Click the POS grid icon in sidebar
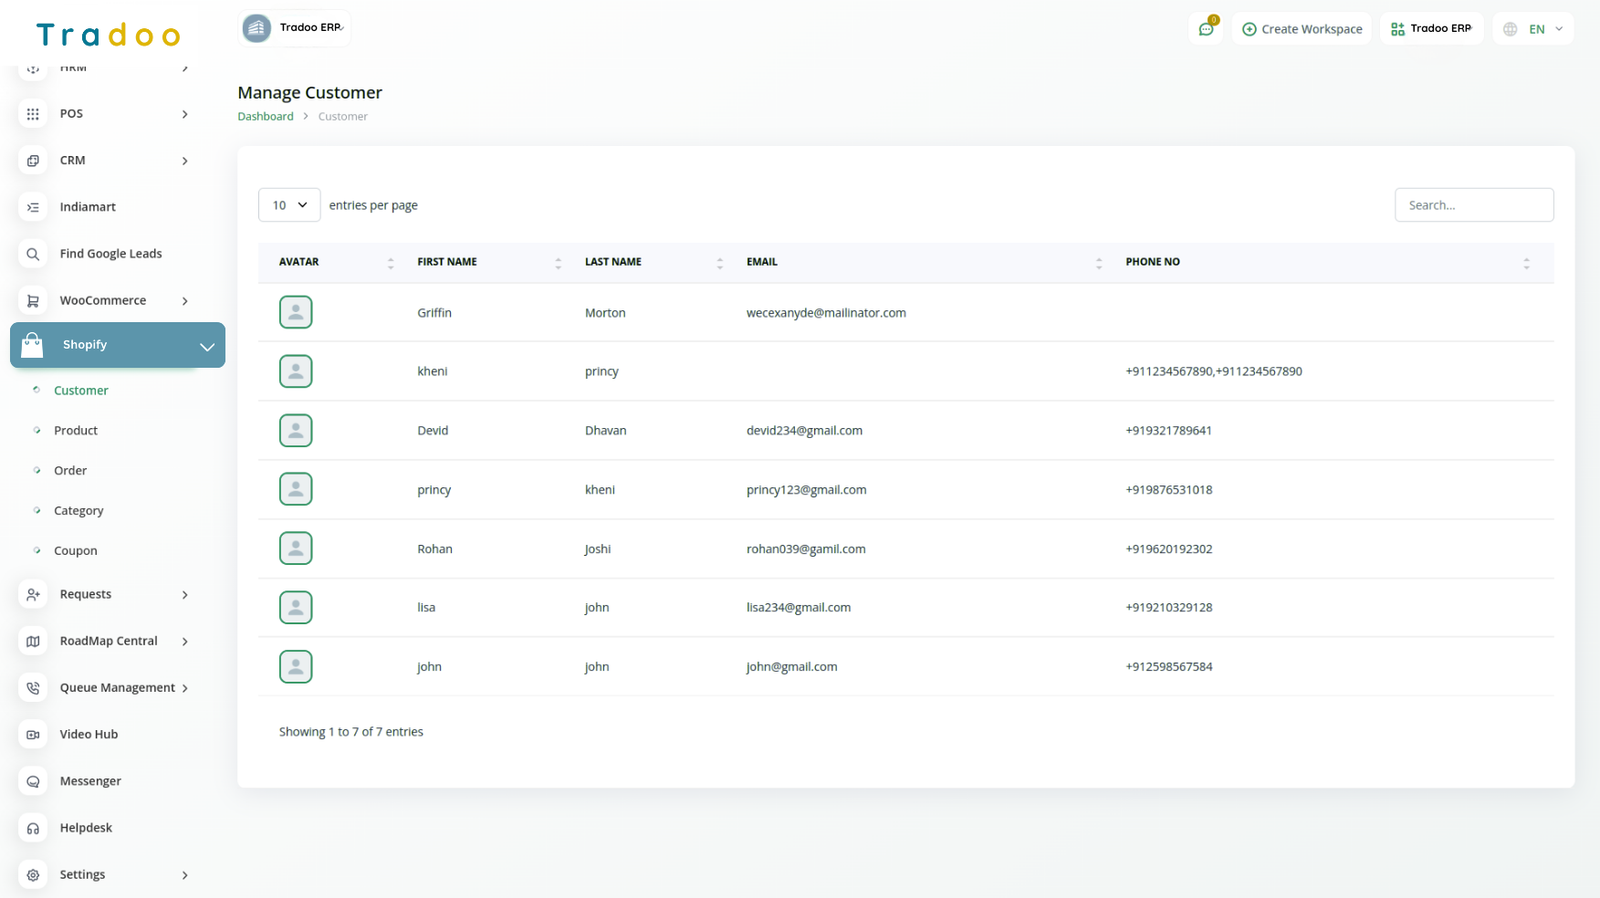1600x898 pixels. click(33, 114)
